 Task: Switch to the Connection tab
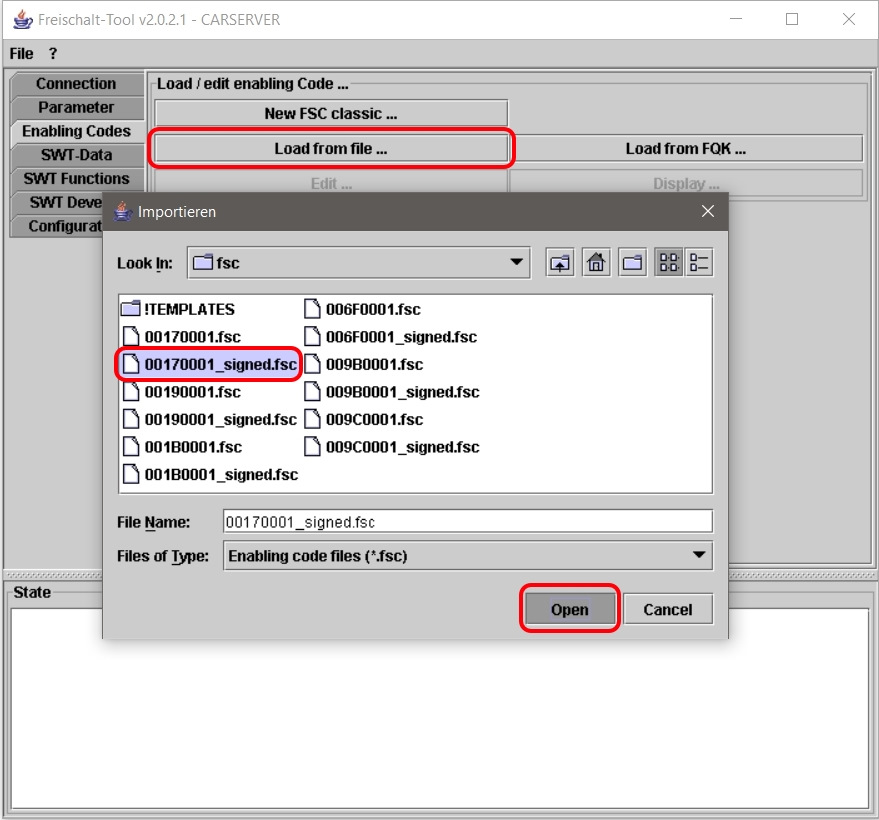point(76,84)
